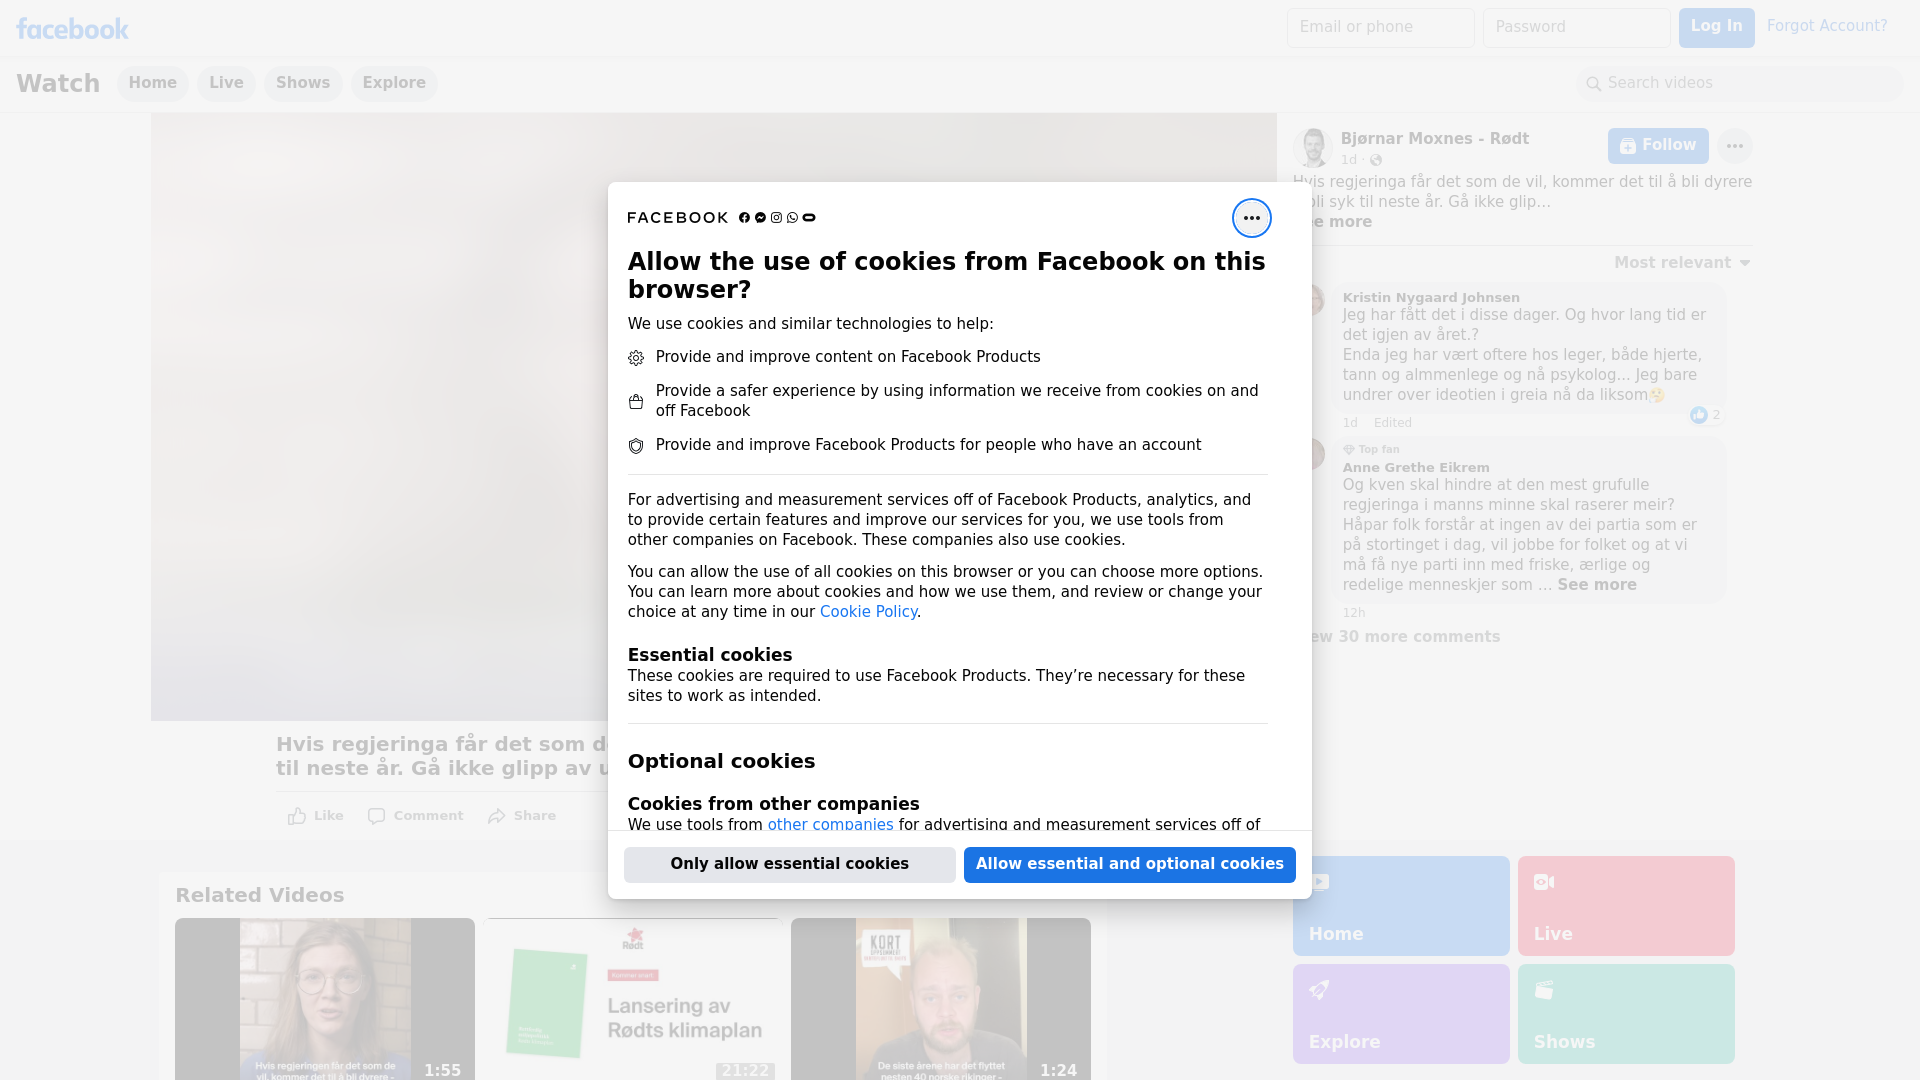Open Forgot Account link
This screenshot has width=1920, height=1080.
[x=1826, y=26]
